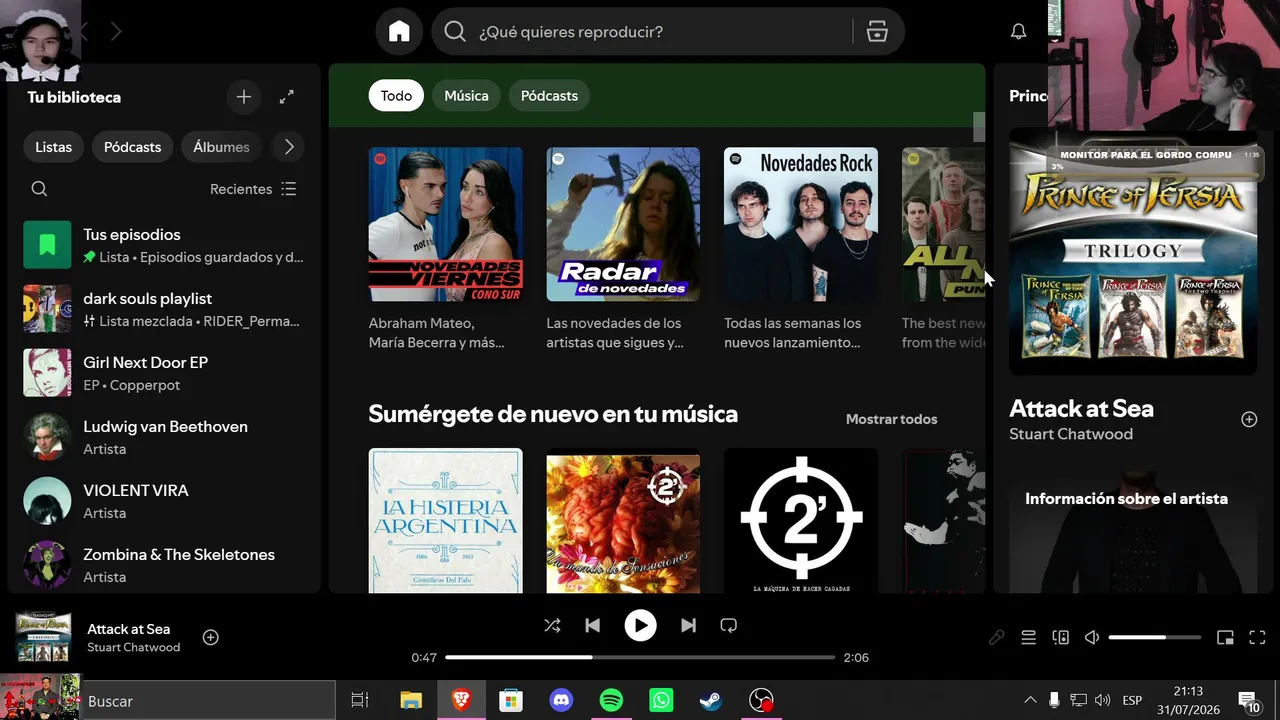Skip to the next track
The height and width of the screenshot is (720, 1280).
point(688,625)
